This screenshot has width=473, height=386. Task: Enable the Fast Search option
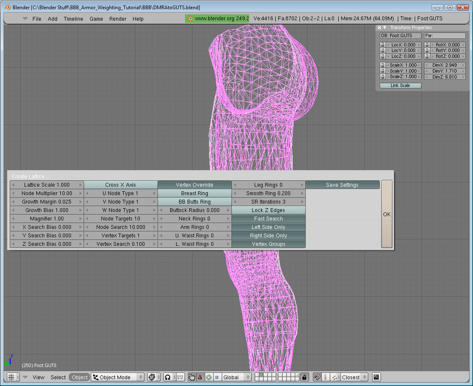[268, 219]
